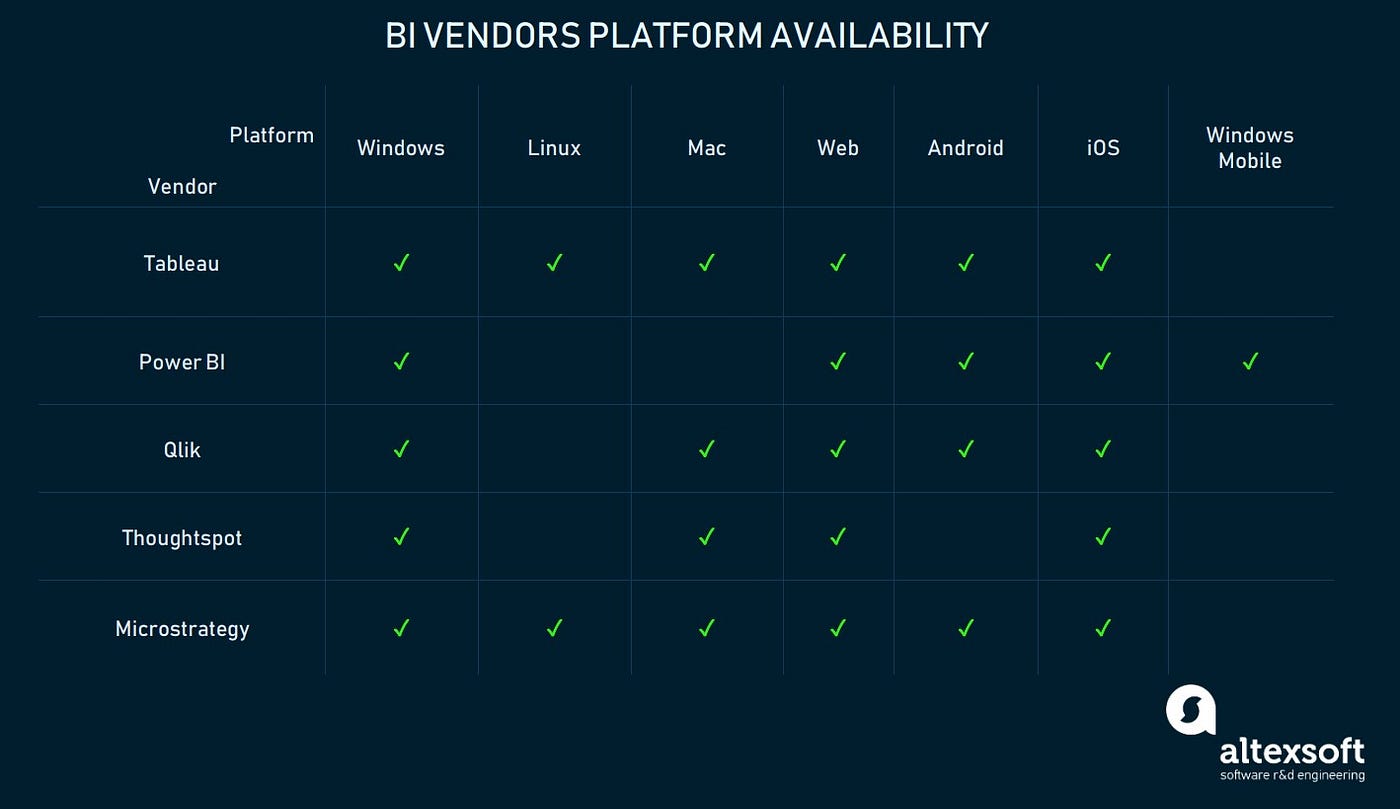1400x809 pixels.
Task: Click the 'BI VENDORS PLATFORM AVAILABILITY' title
Action: pos(687,36)
